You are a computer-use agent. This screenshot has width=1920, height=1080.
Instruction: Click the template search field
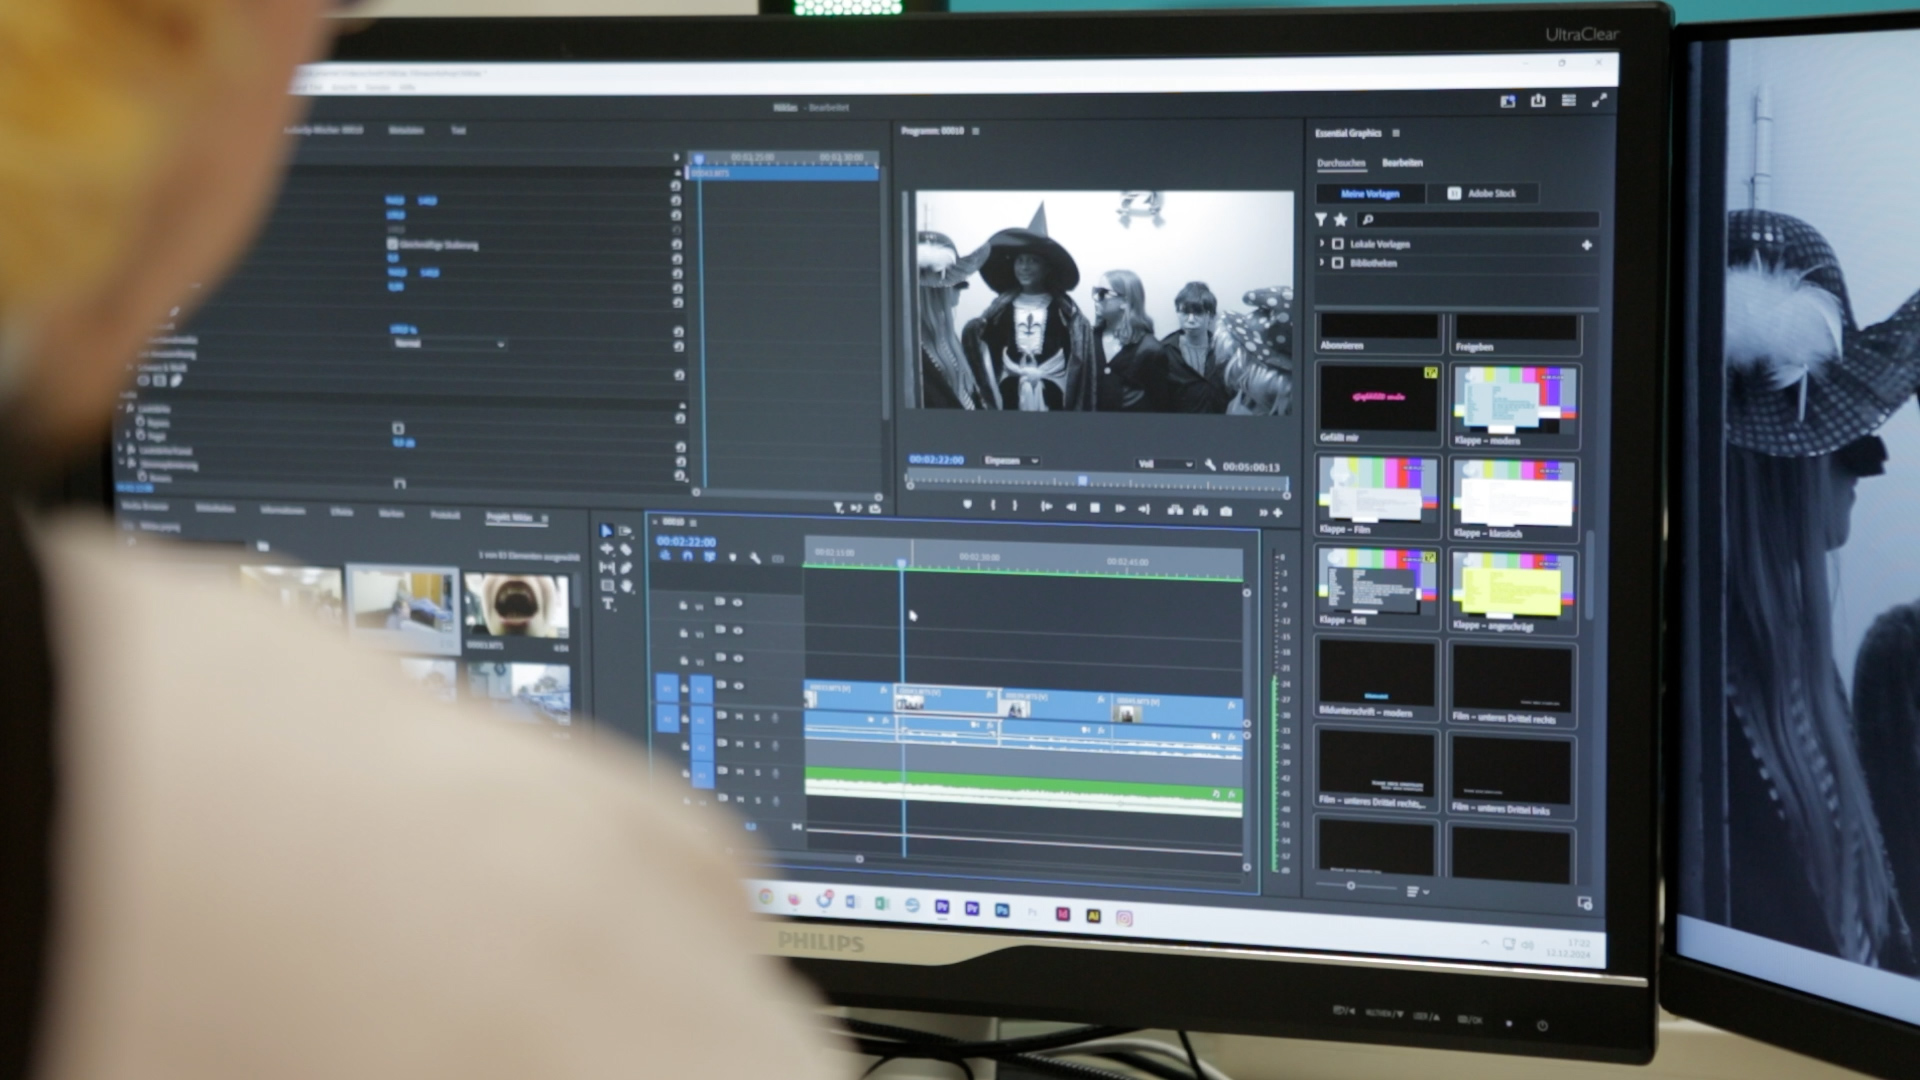pyautogui.click(x=1479, y=219)
